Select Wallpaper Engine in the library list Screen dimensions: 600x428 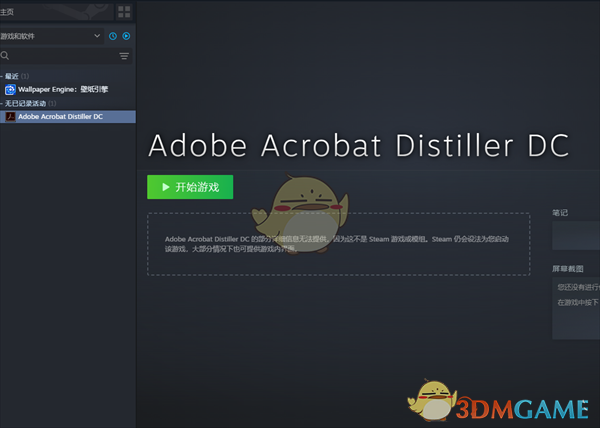pyautogui.click(x=68, y=90)
